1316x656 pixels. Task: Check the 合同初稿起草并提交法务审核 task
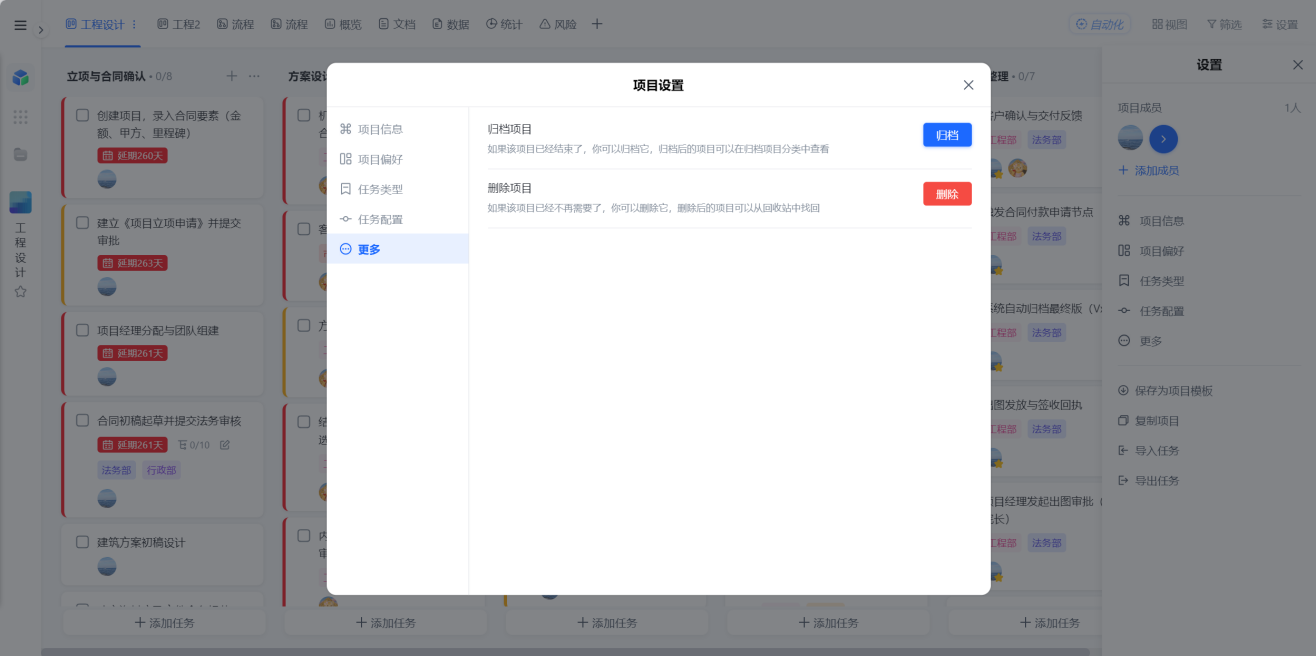(x=83, y=421)
